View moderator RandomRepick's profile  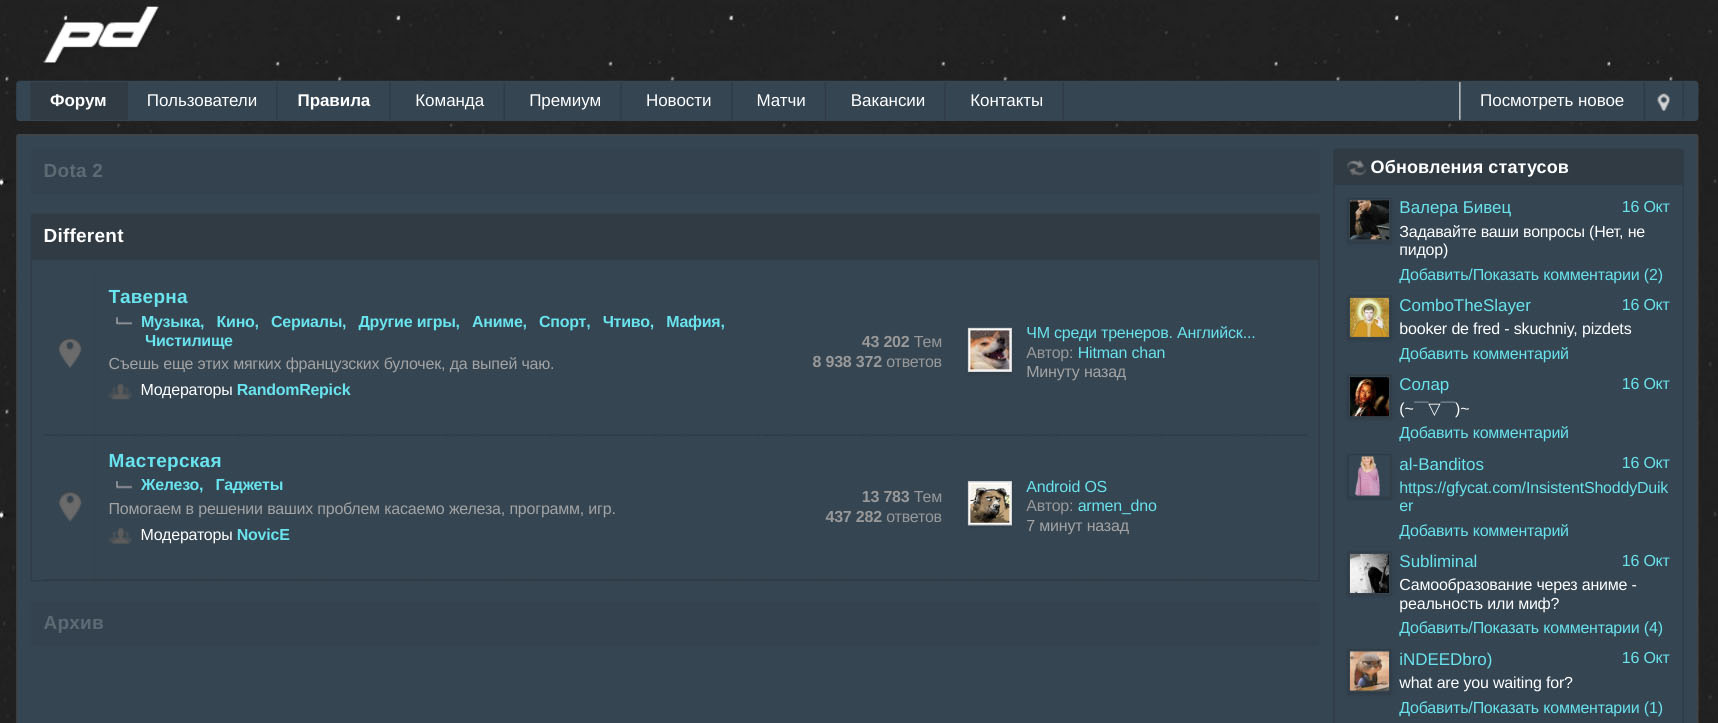click(293, 390)
